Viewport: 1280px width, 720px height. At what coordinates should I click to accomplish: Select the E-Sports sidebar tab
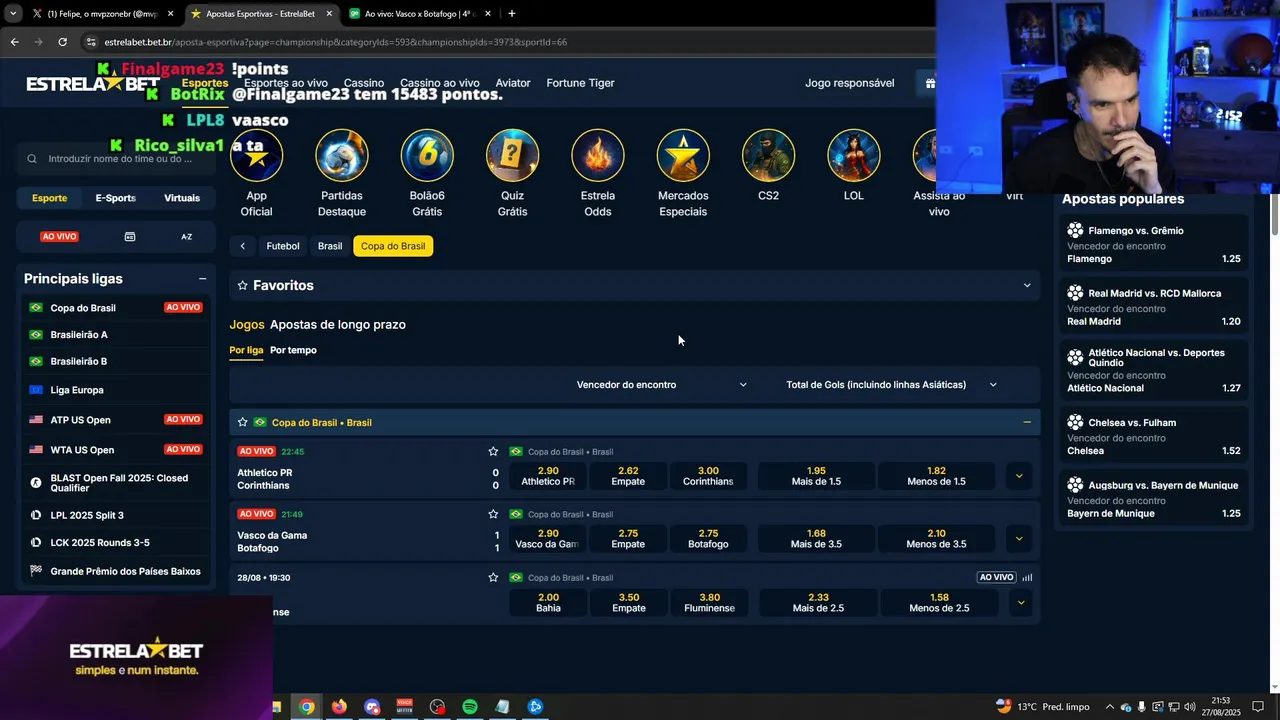tap(115, 198)
